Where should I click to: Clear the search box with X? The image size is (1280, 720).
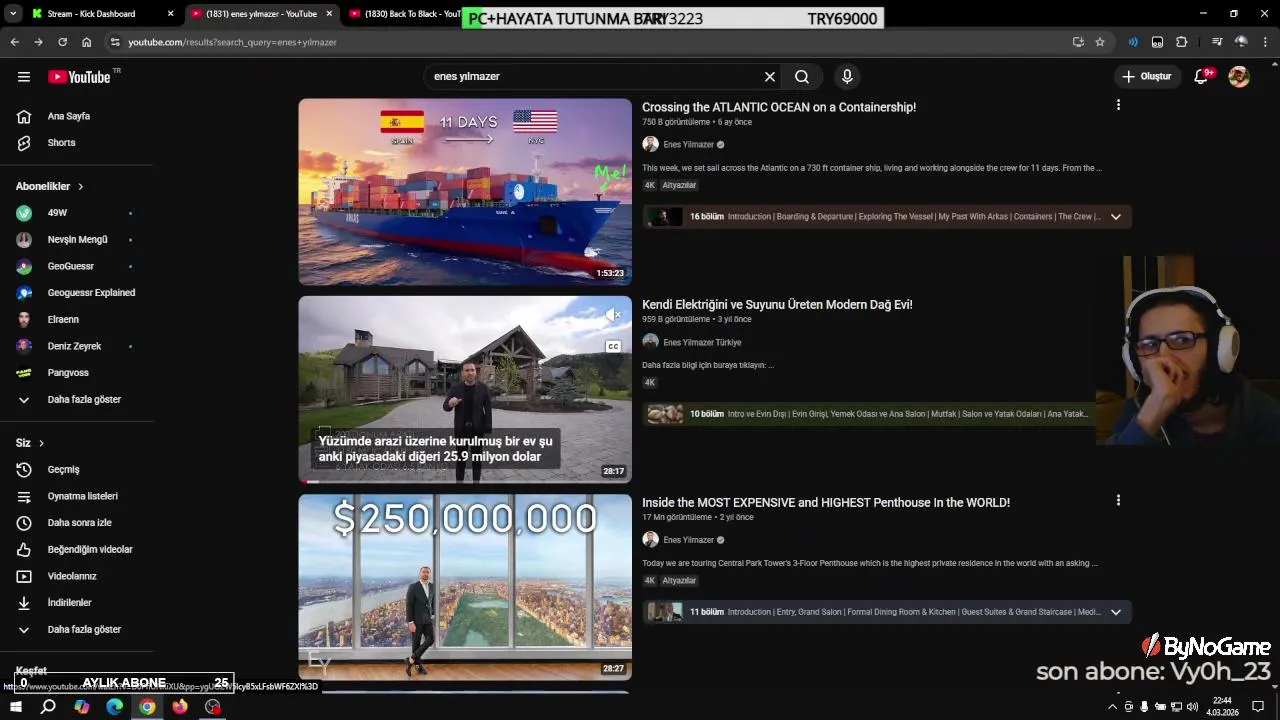pos(770,77)
